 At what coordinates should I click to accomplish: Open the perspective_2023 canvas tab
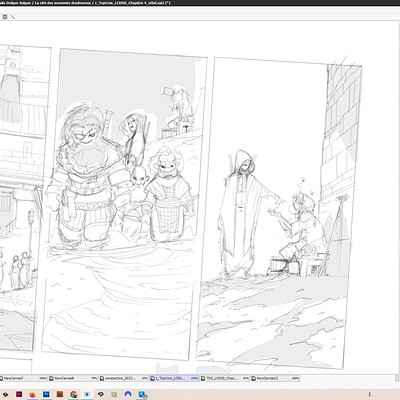coord(123,378)
